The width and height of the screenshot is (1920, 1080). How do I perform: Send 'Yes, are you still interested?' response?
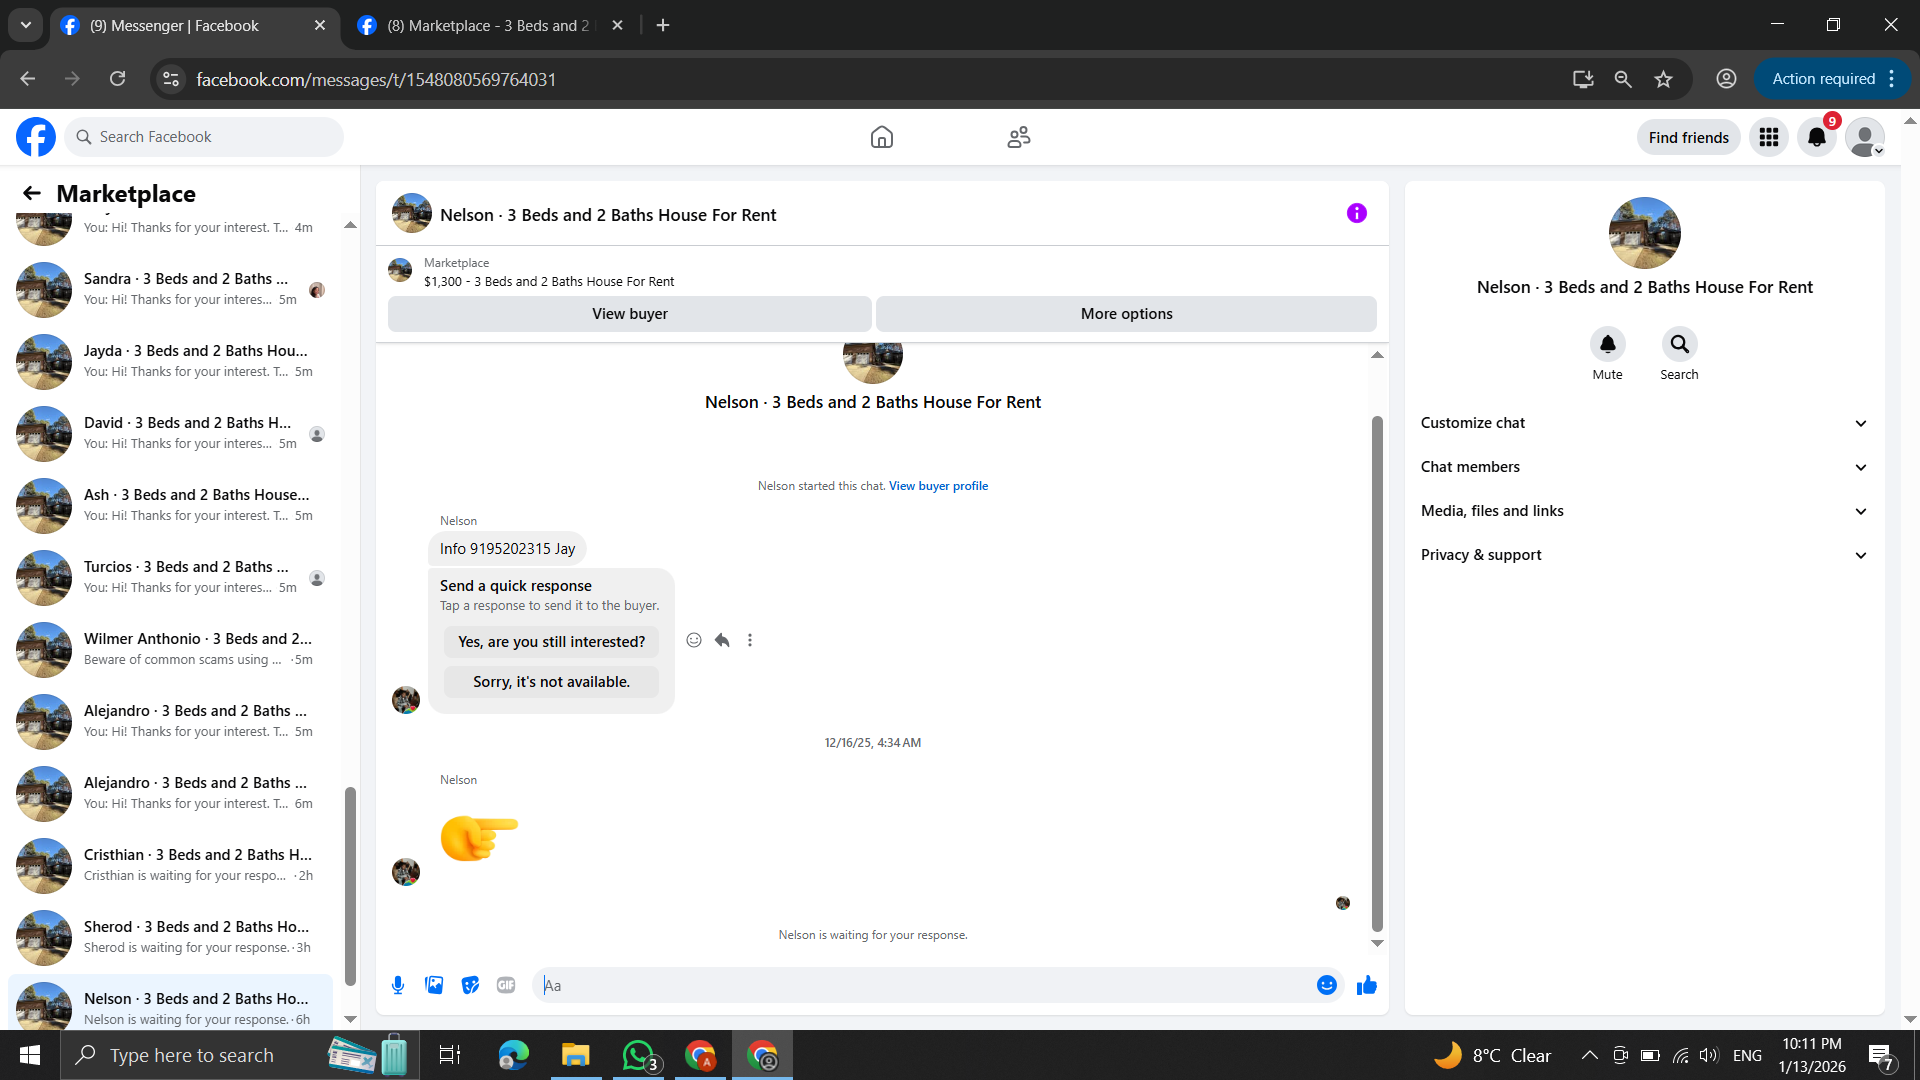click(x=551, y=642)
